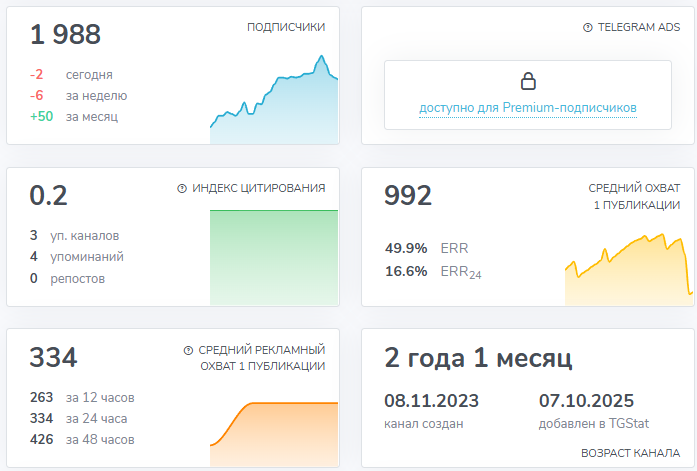Click the 16.6% ERR24 value
The image size is (697, 471).
coord(406,271)
